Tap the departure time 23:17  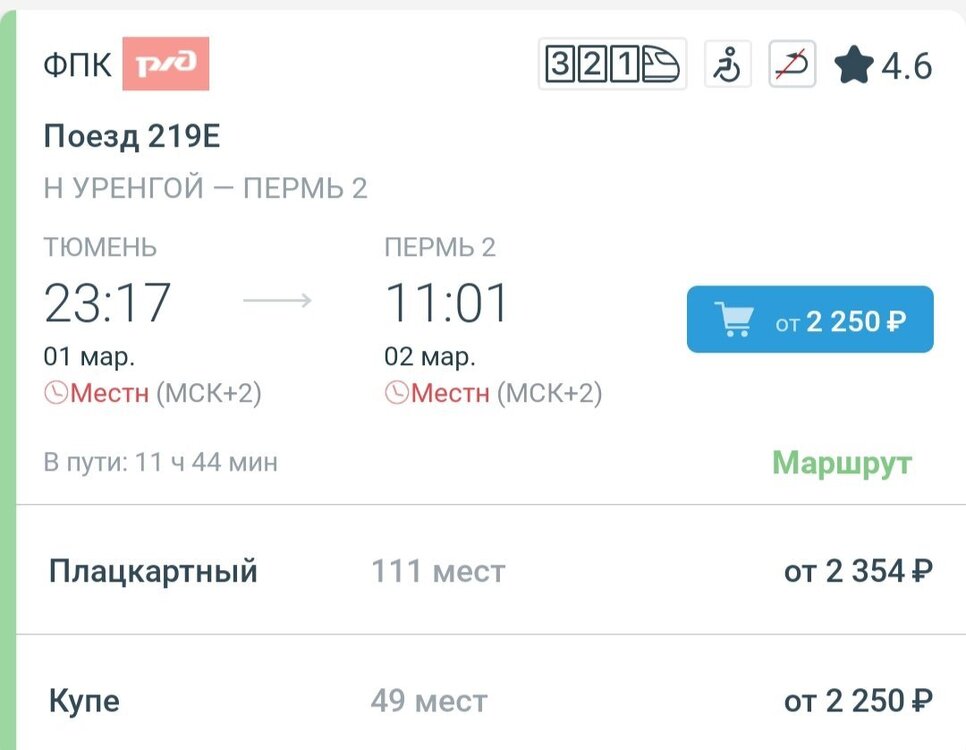[x=107, y=303]
